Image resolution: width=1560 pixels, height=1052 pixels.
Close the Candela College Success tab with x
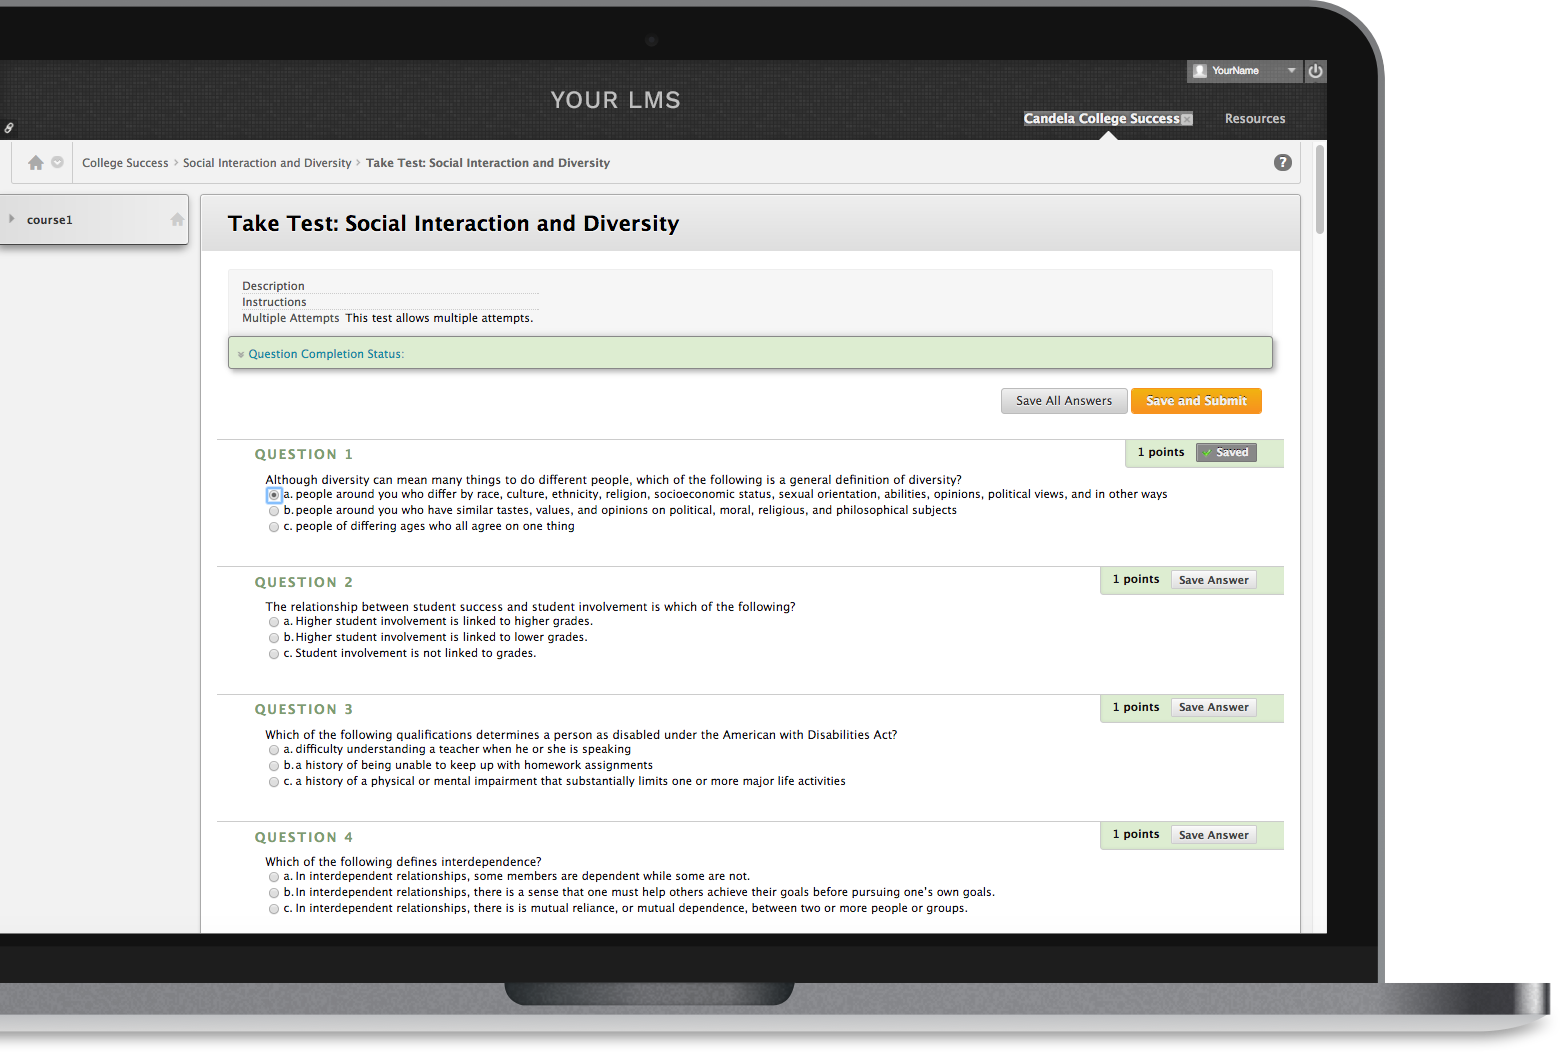point(1187,119)
